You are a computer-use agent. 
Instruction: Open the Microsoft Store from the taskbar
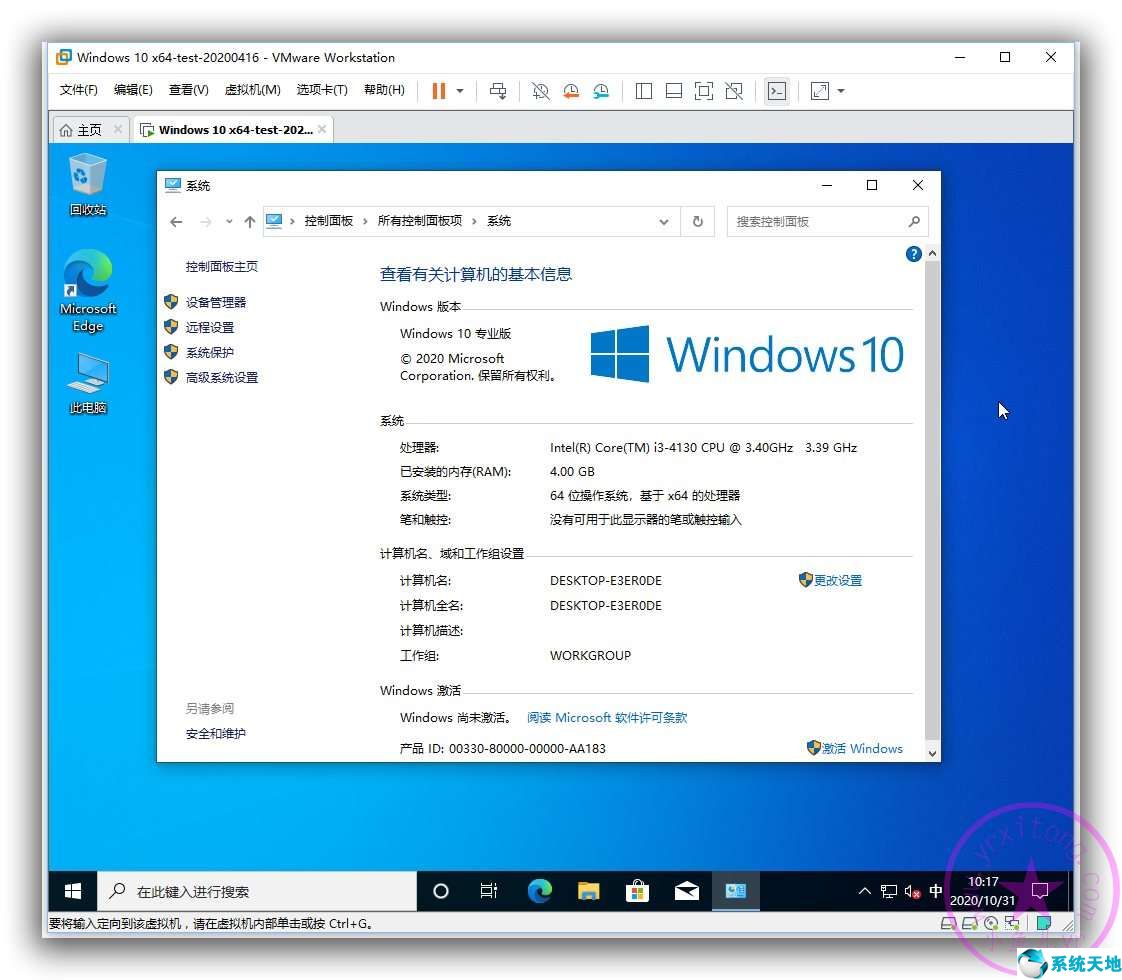(x=637, y=890)
